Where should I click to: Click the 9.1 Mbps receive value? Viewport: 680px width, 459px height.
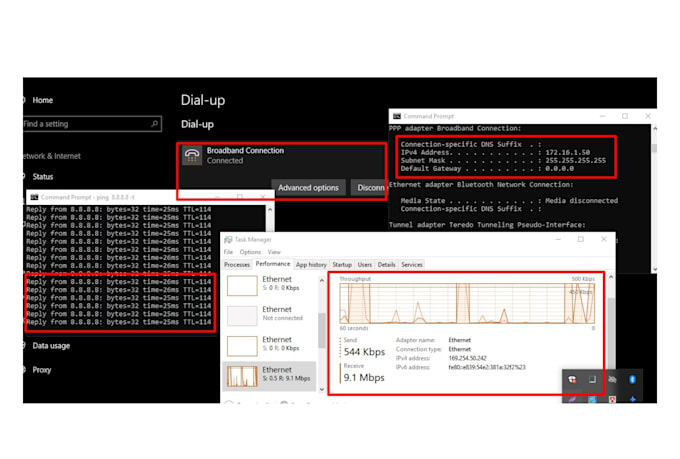coord(364,377)
